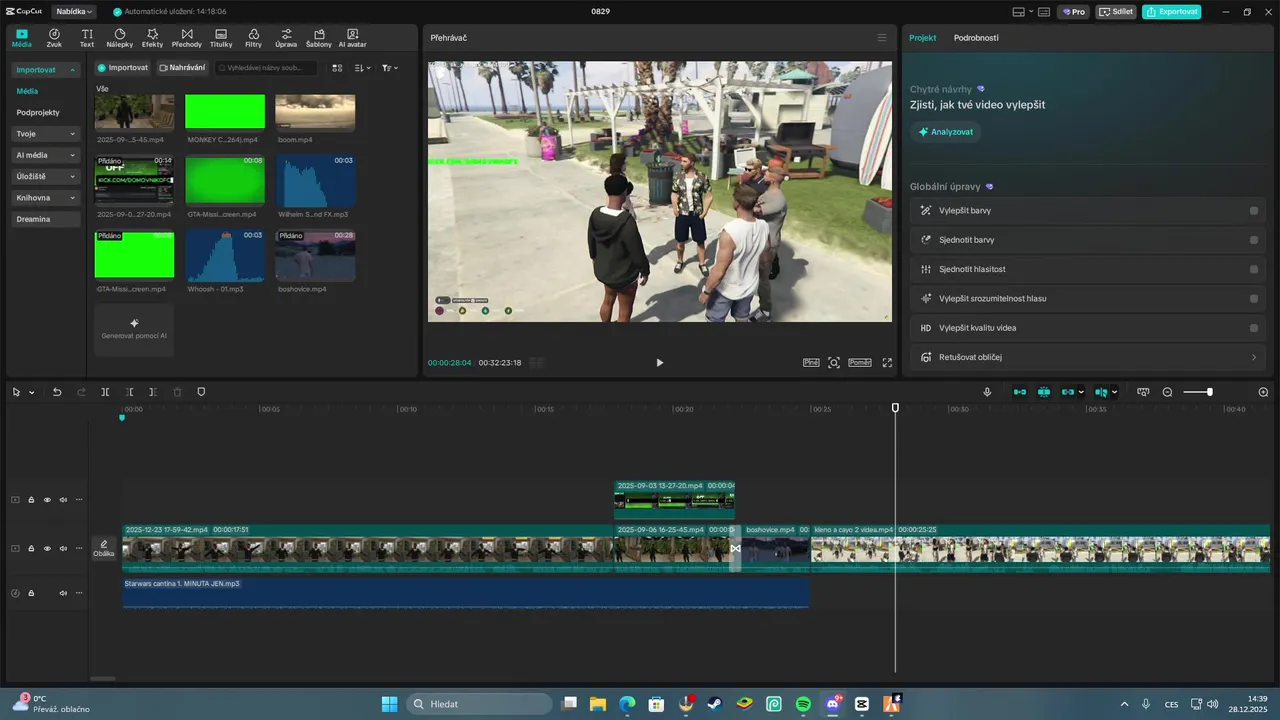Hide the overlay video track with eye icon
The width and height of the screenshot is (1280, 720).
(47, 500)
